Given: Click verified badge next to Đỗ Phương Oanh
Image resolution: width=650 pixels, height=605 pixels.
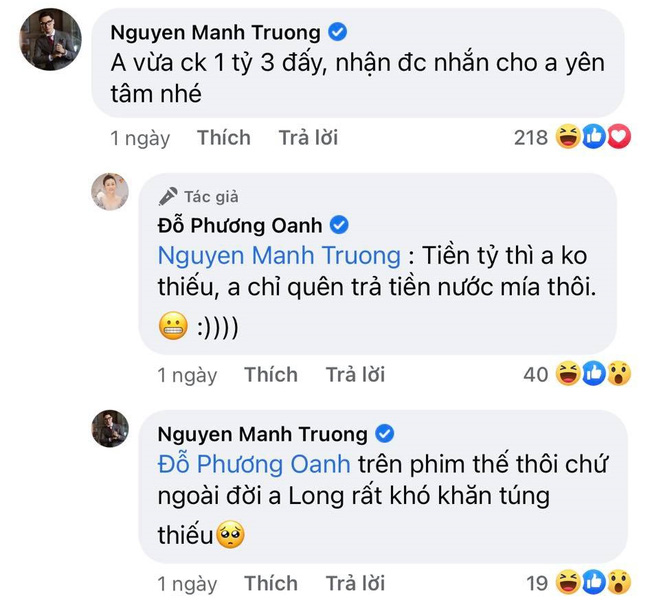Looking at the screenshot, I should click(x=339, y=225).
